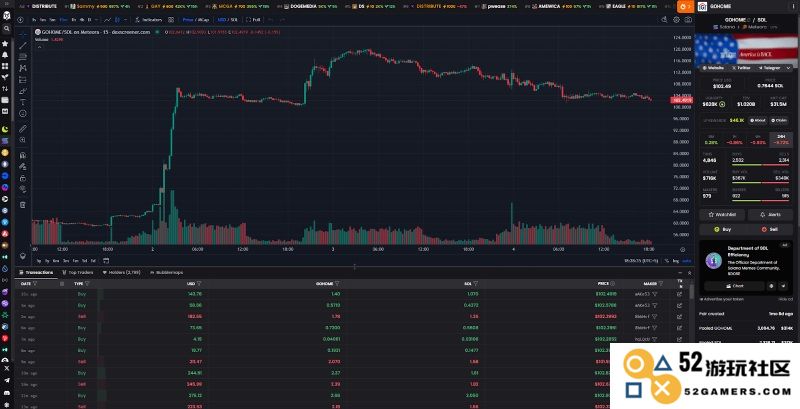
Task: Open go-to-date calendar icon below chart
Action: (106, 261)
